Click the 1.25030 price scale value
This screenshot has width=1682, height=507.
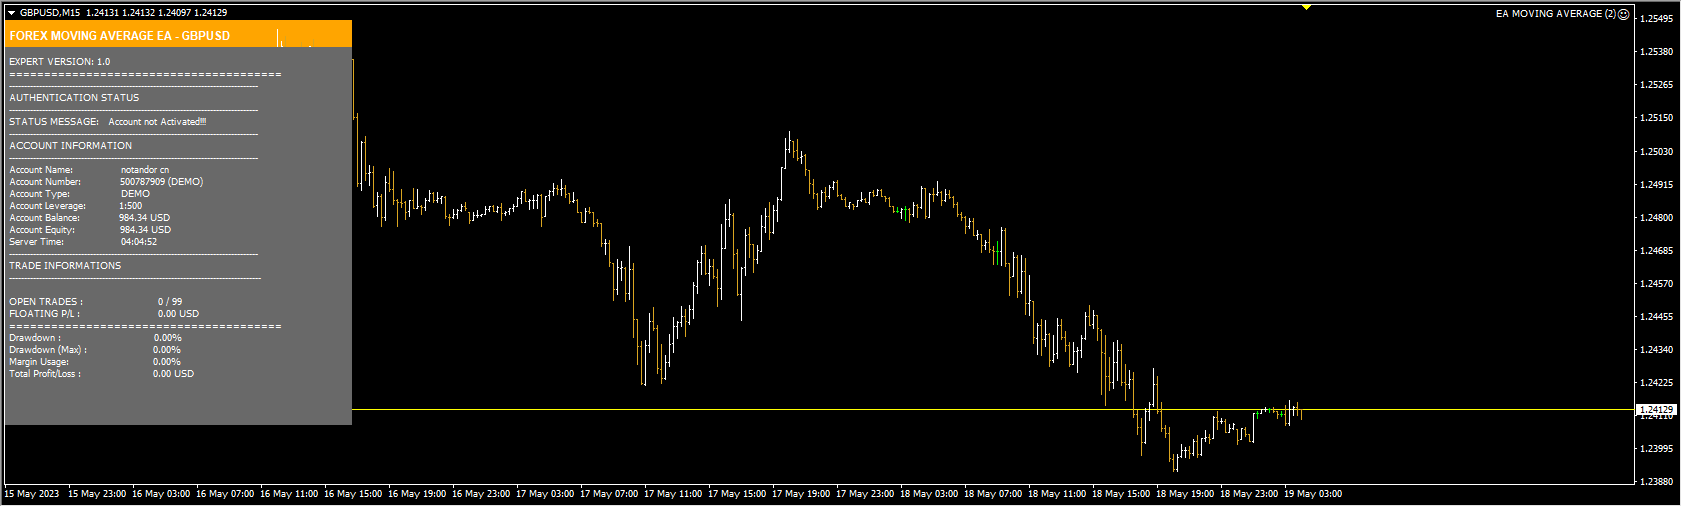(x=1657, y=152)
